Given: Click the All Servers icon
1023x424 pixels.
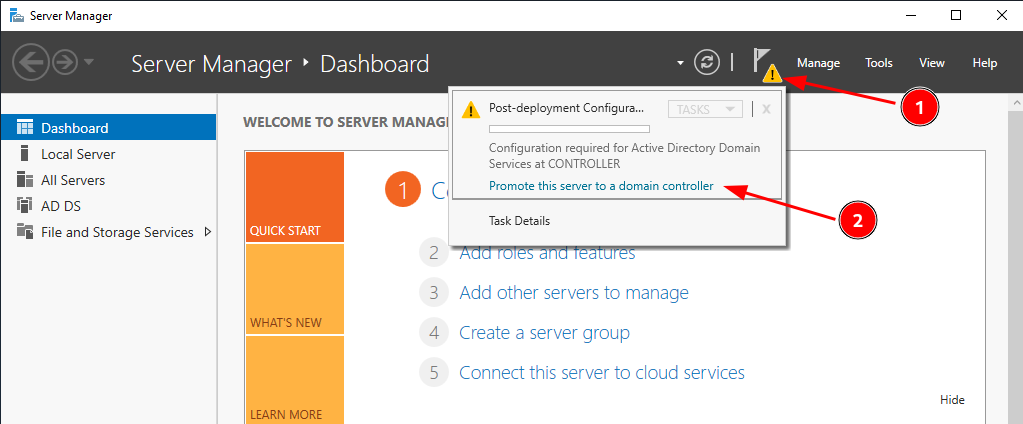Looking at the screenshot, I should click(x=25, y=179).
